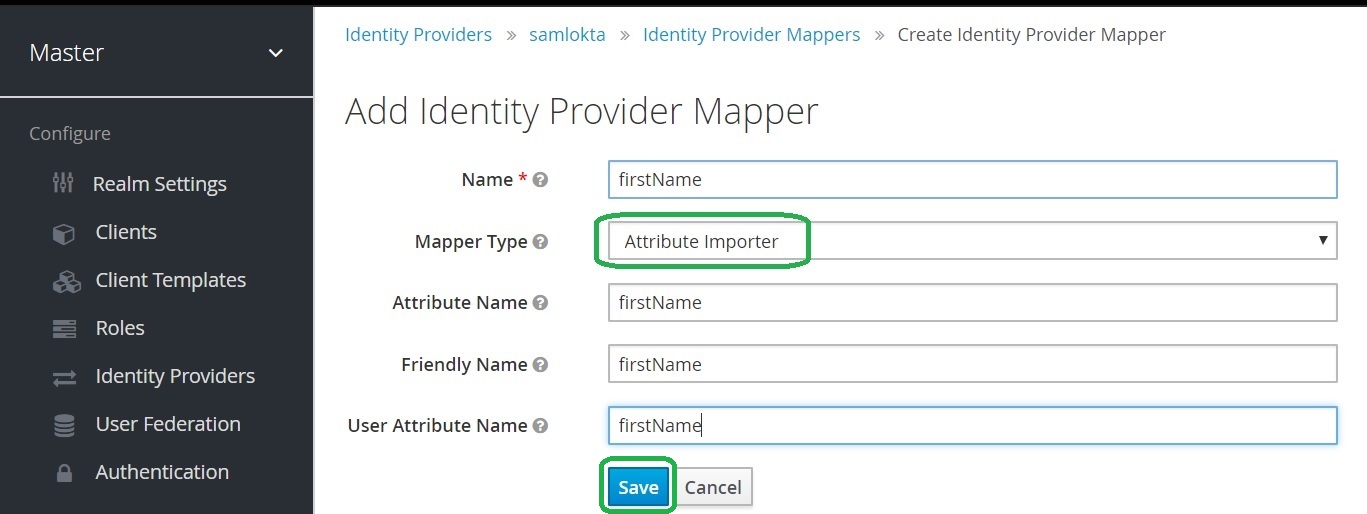Click the Identity Providers arrows icon
1367x514 pixels.
tap(64, 377)
